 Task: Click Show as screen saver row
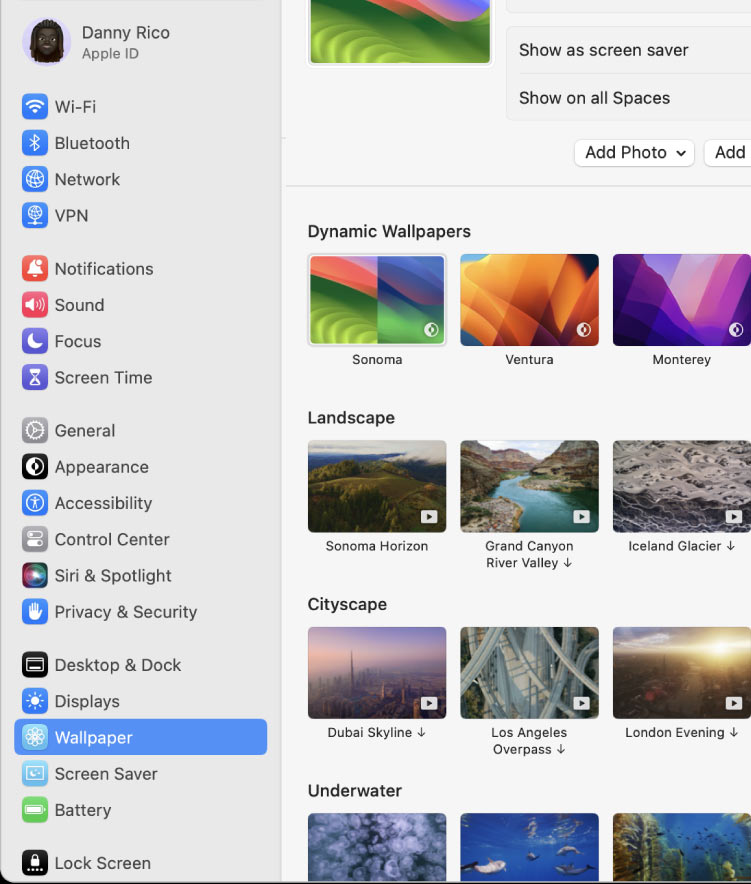(x=629, y=50)
